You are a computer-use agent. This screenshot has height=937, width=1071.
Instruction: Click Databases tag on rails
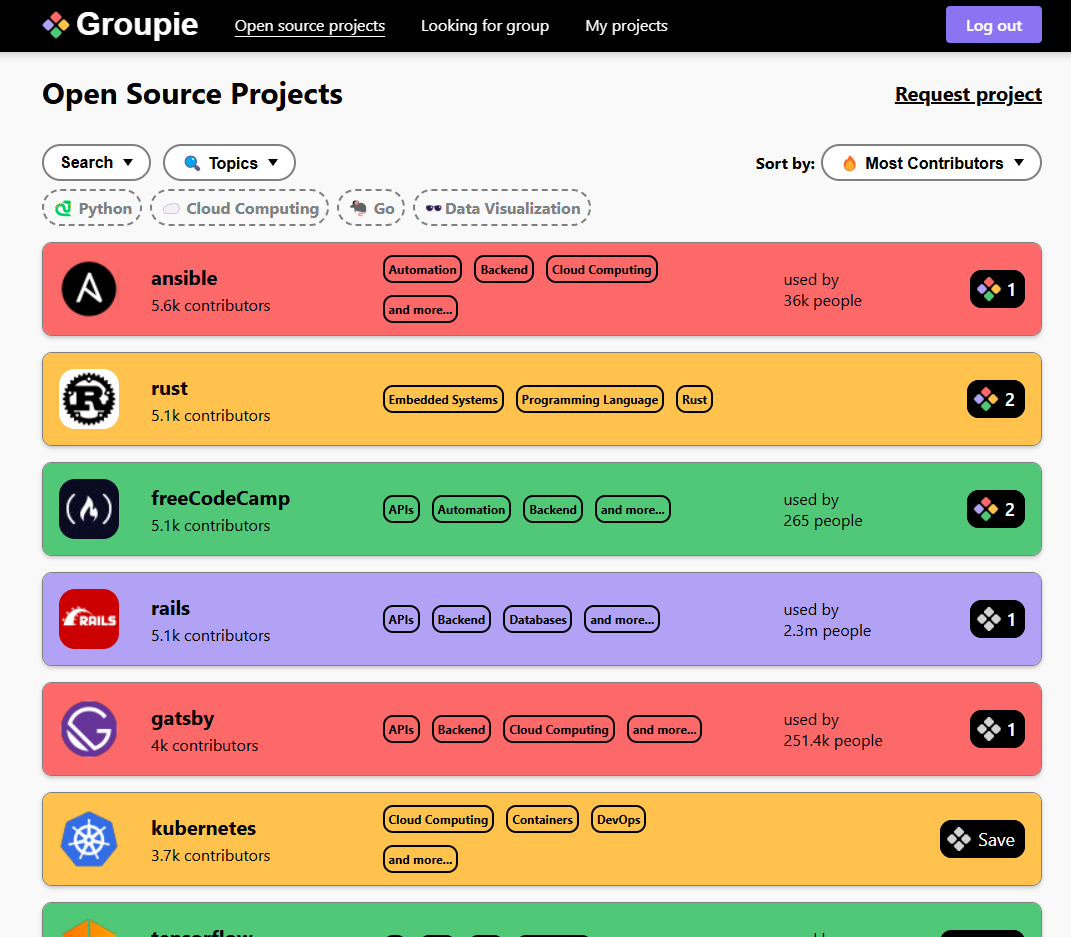tap(538, 619)
